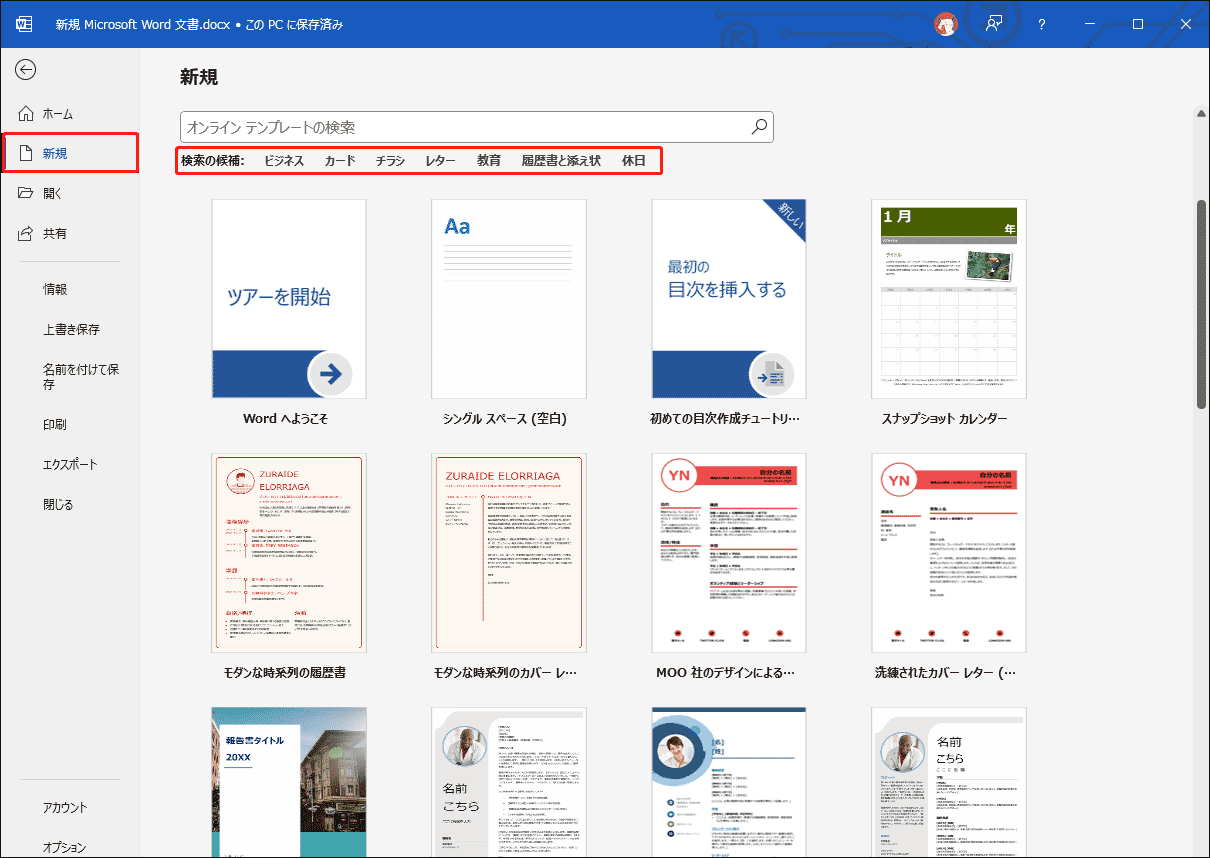Open the エクスポート page
Viewport: 1210px width, 858px height.
(x=70, y=464)
